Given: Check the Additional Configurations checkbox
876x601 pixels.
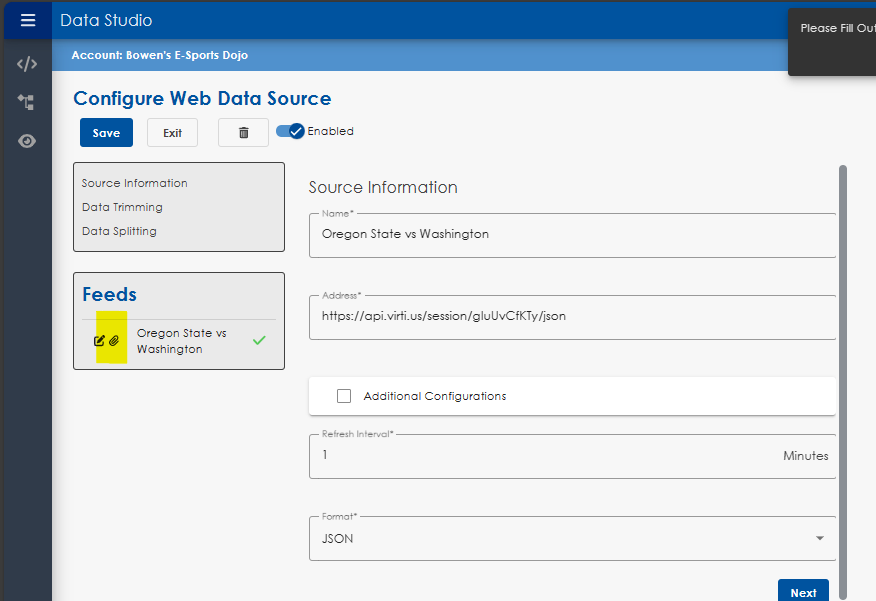Looking at the screenshot, I should coord(344,396).
